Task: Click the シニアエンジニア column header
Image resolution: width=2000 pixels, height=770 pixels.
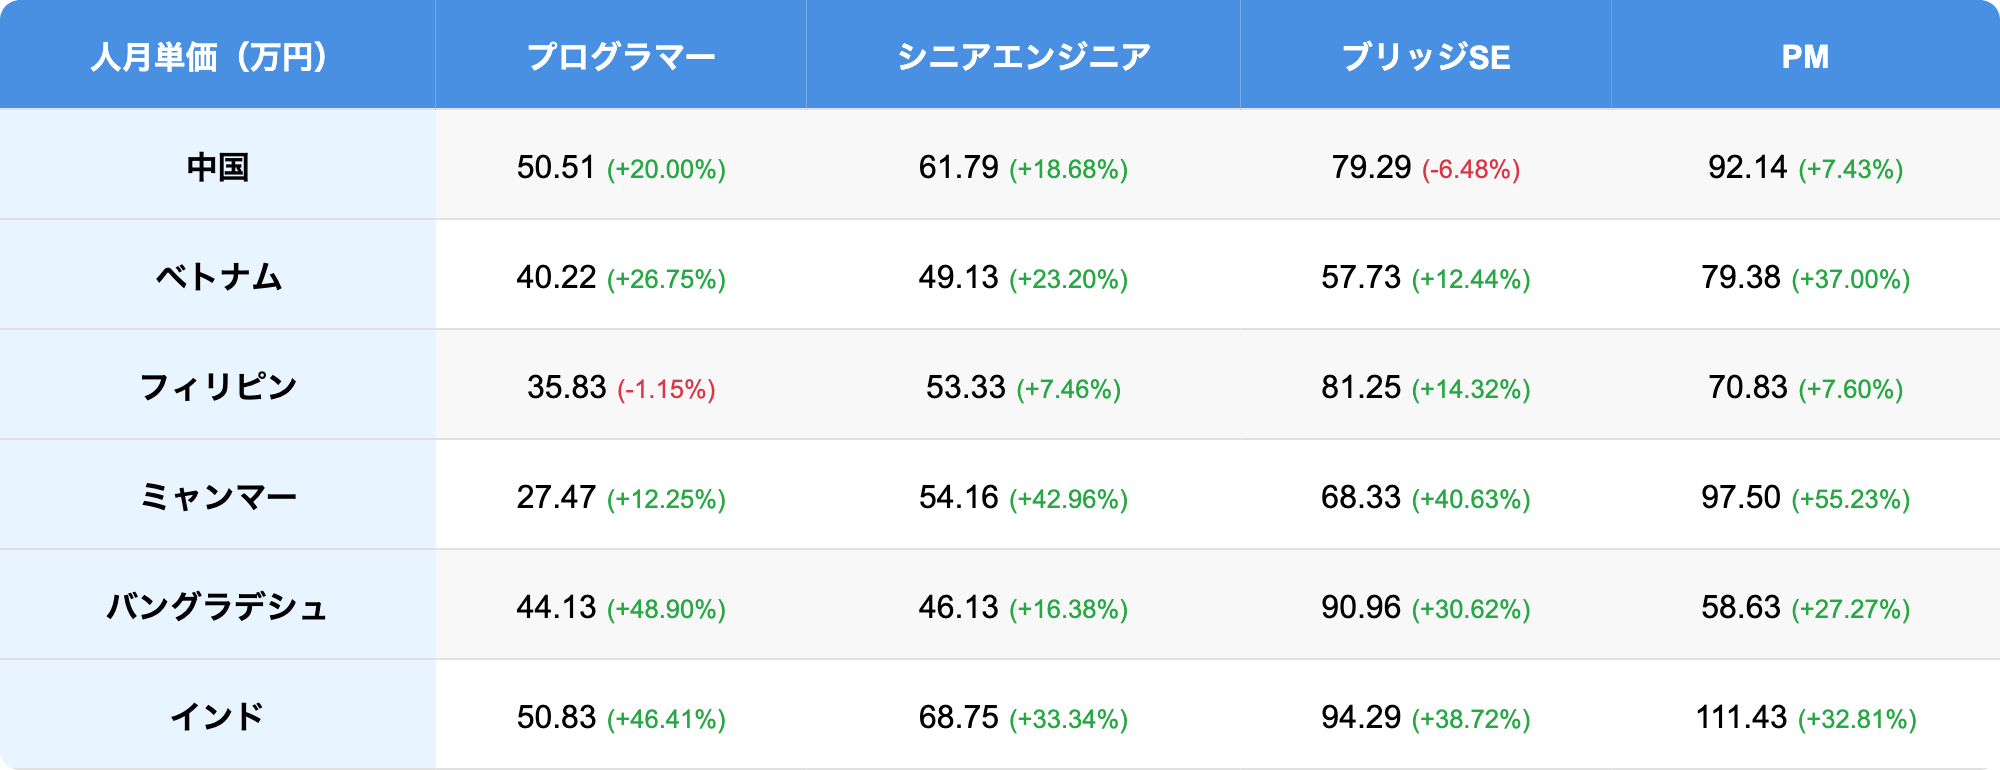Action: click(x=1023, y=55)
